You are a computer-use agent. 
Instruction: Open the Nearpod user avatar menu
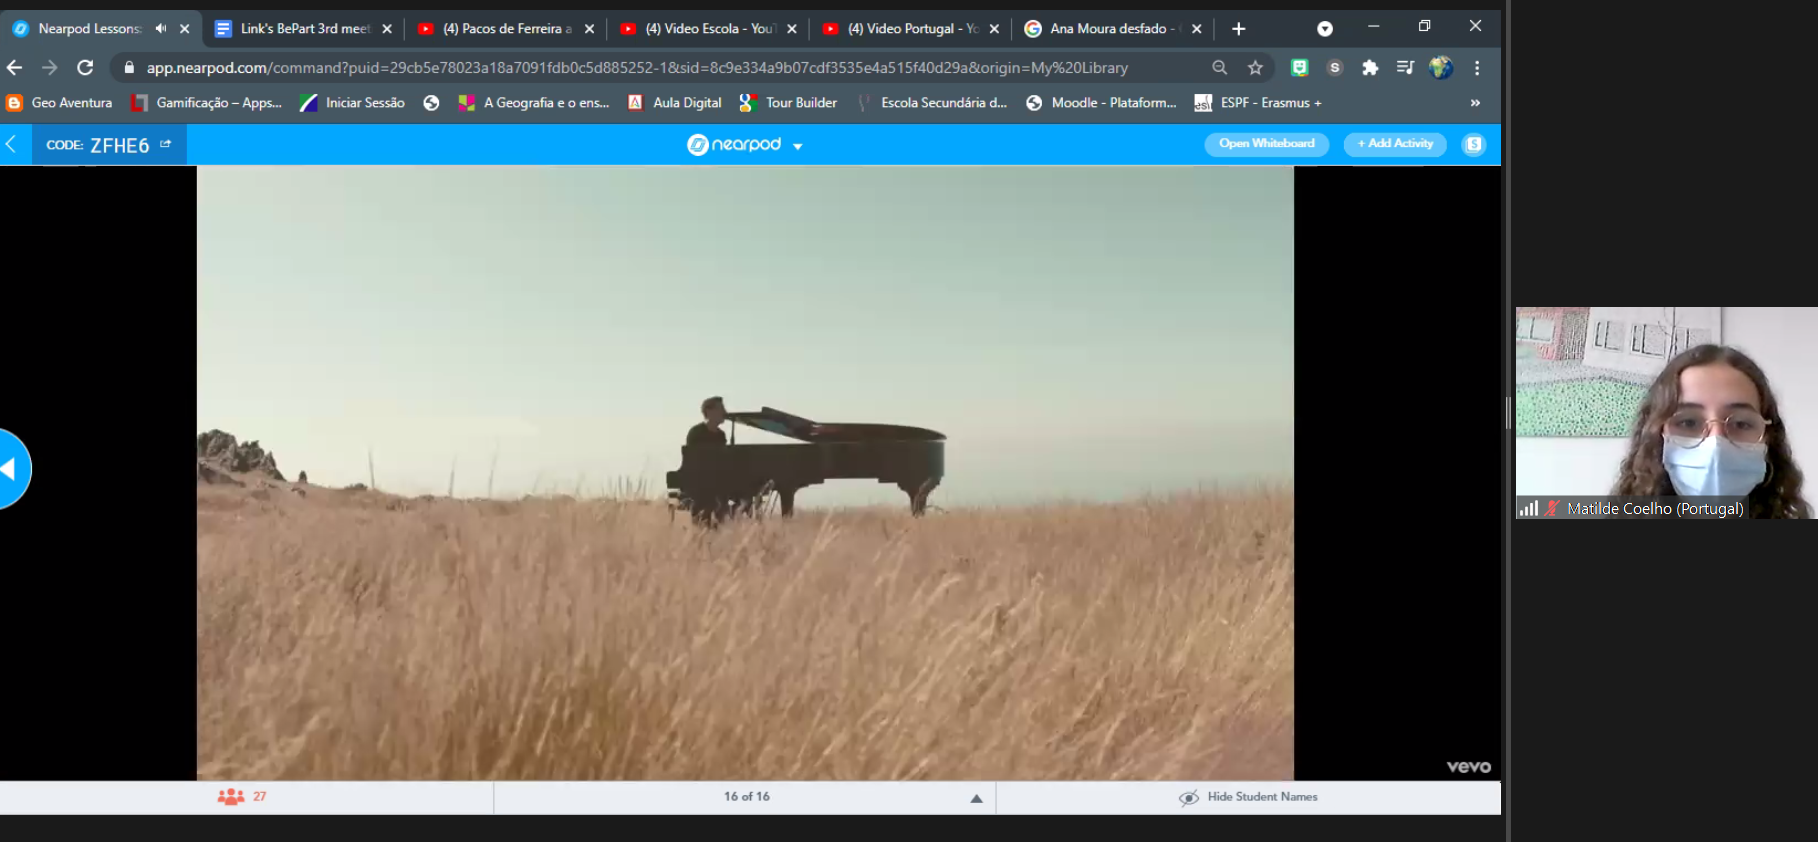pos(1474,144)
